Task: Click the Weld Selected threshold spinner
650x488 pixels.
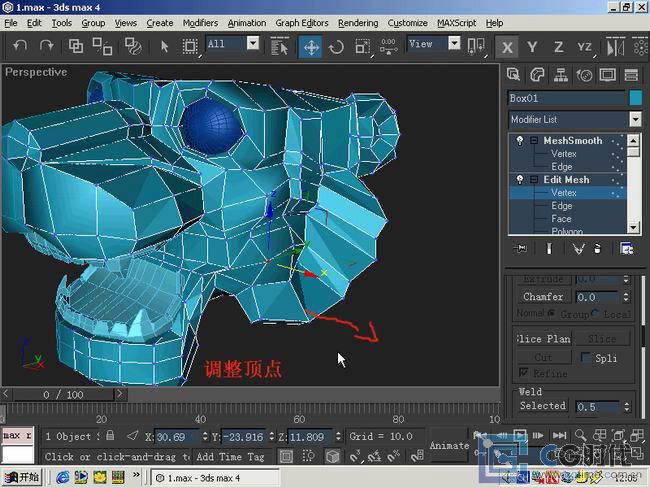Action: (626, 407)
